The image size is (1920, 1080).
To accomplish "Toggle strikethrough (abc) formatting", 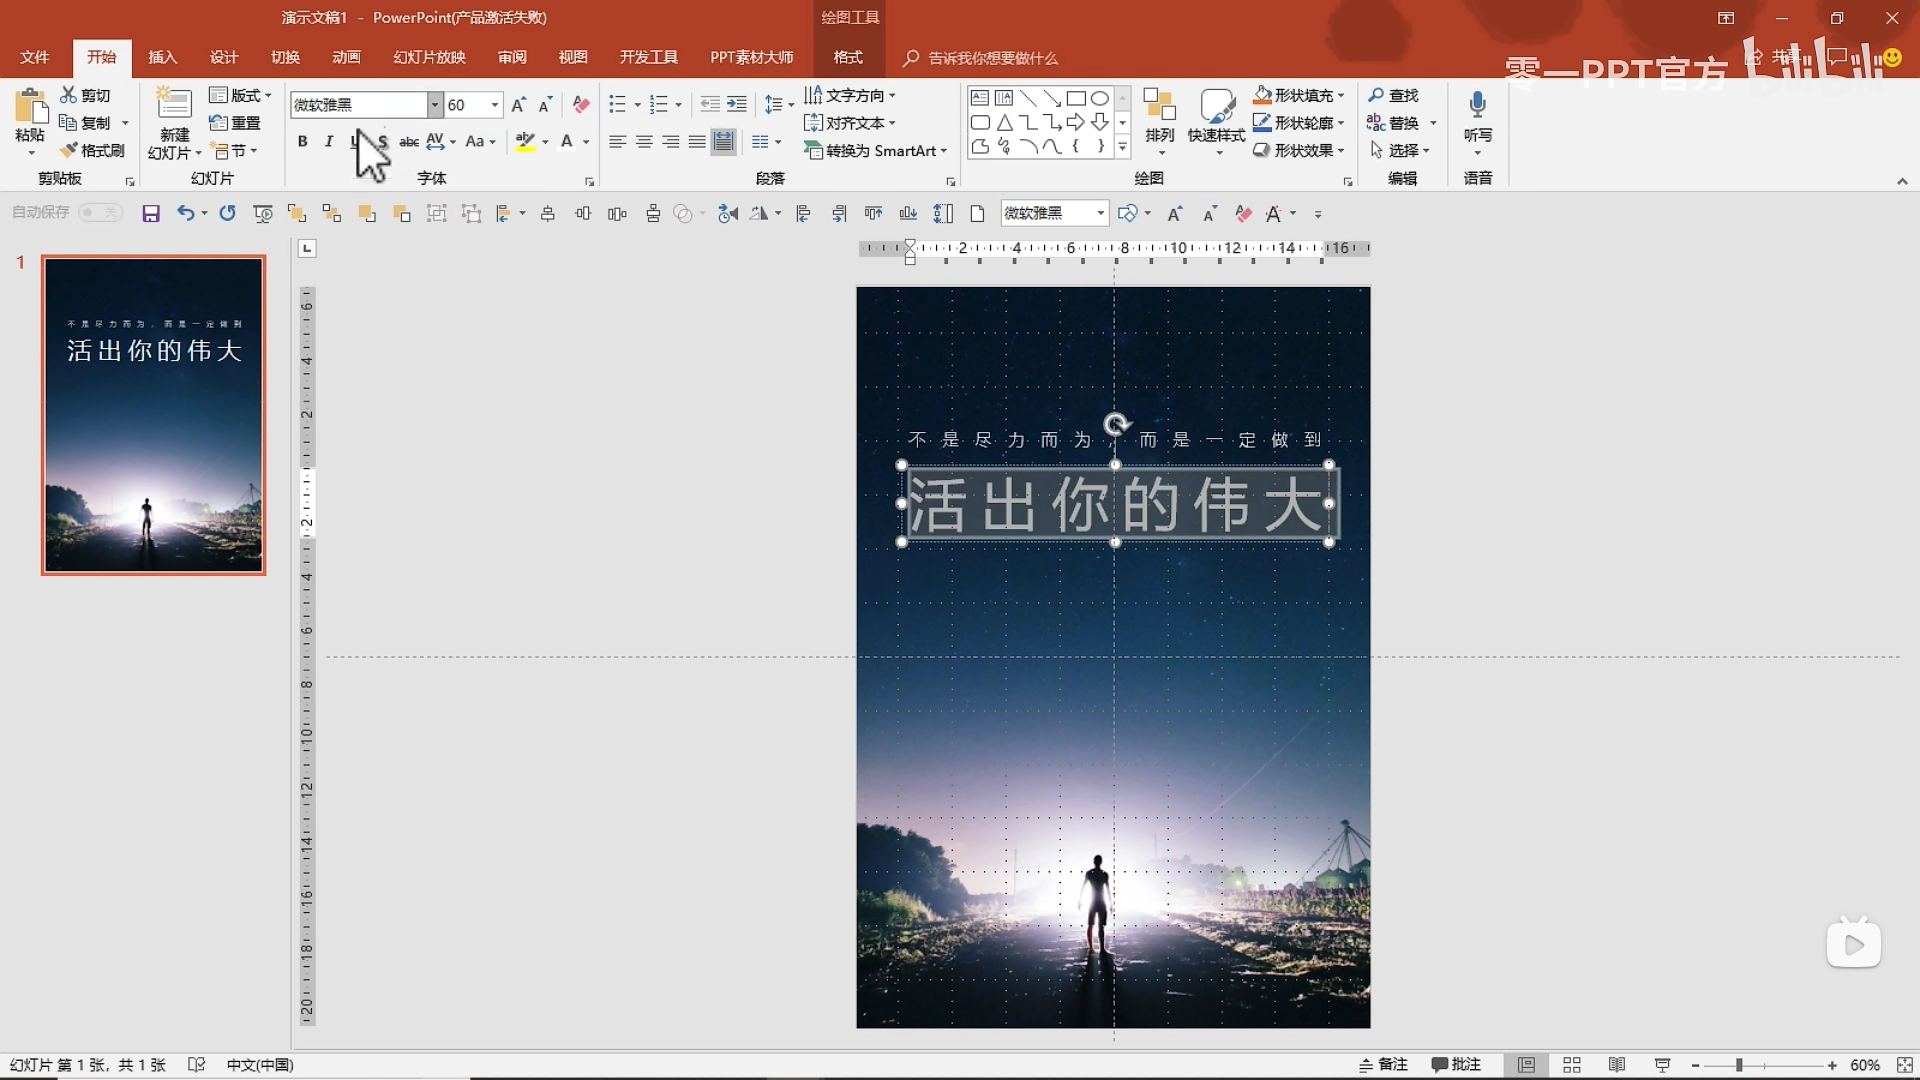I will coord(409,142).
